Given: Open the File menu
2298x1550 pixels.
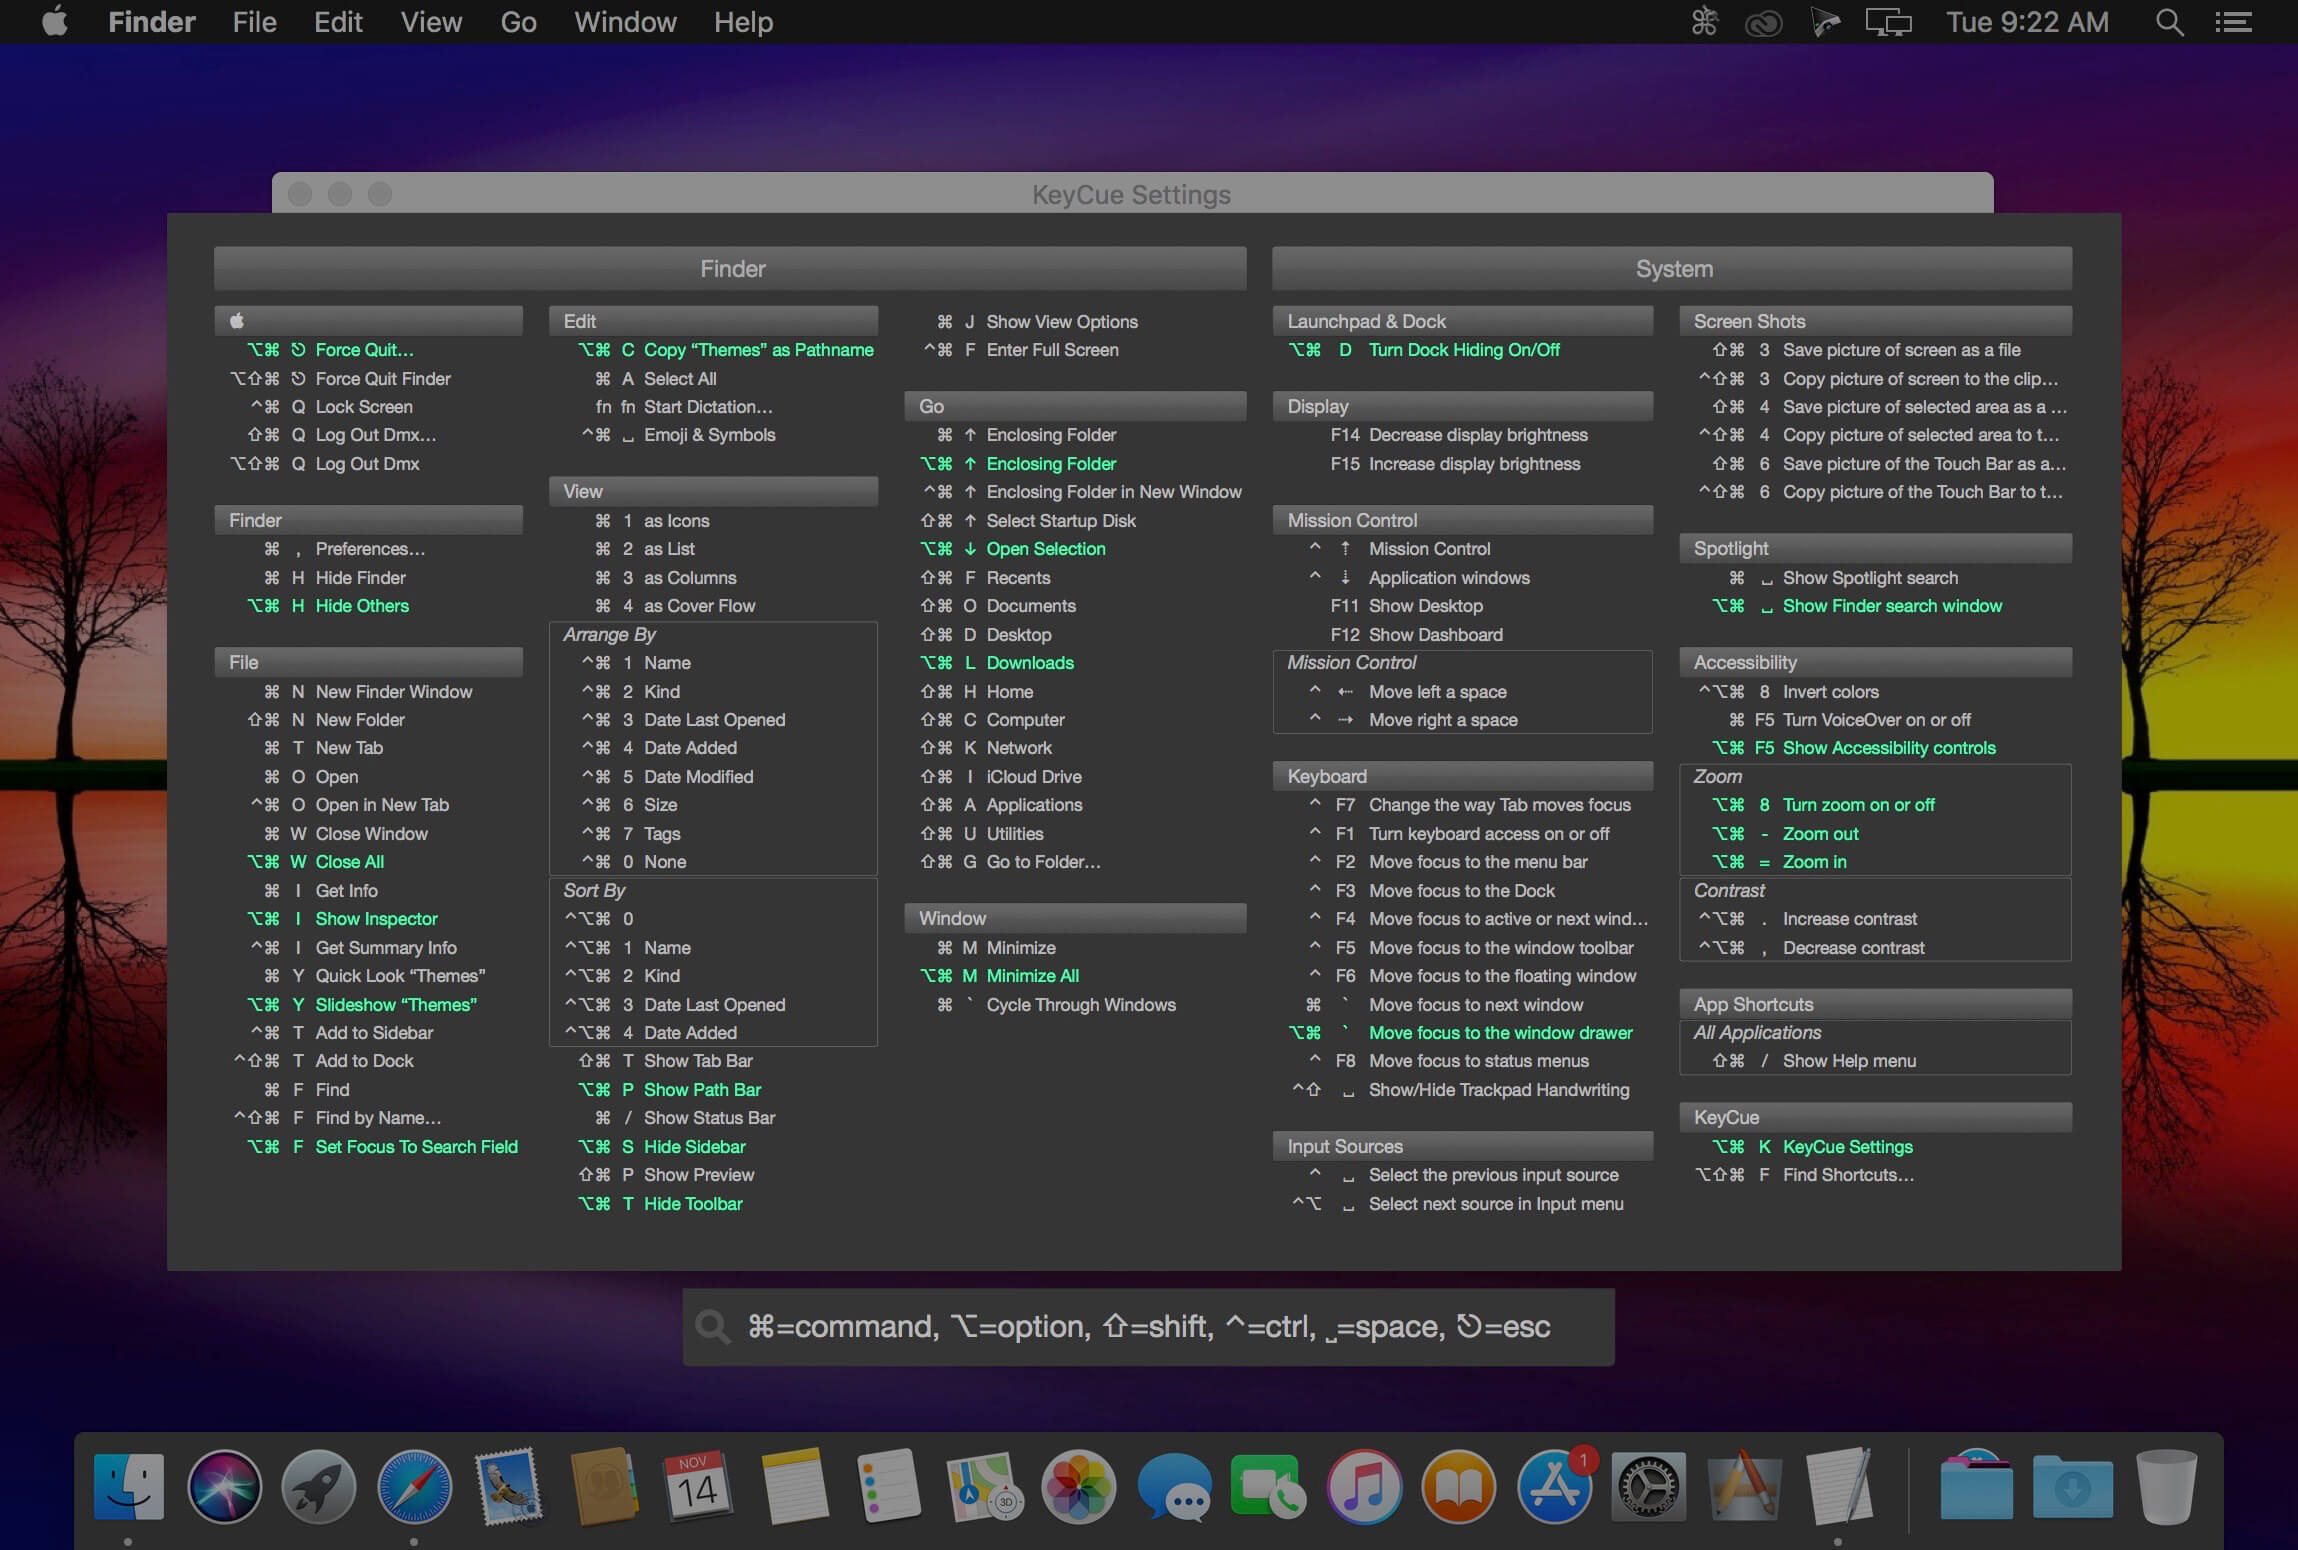Looking at the screenshot, I should click(254, 22).
